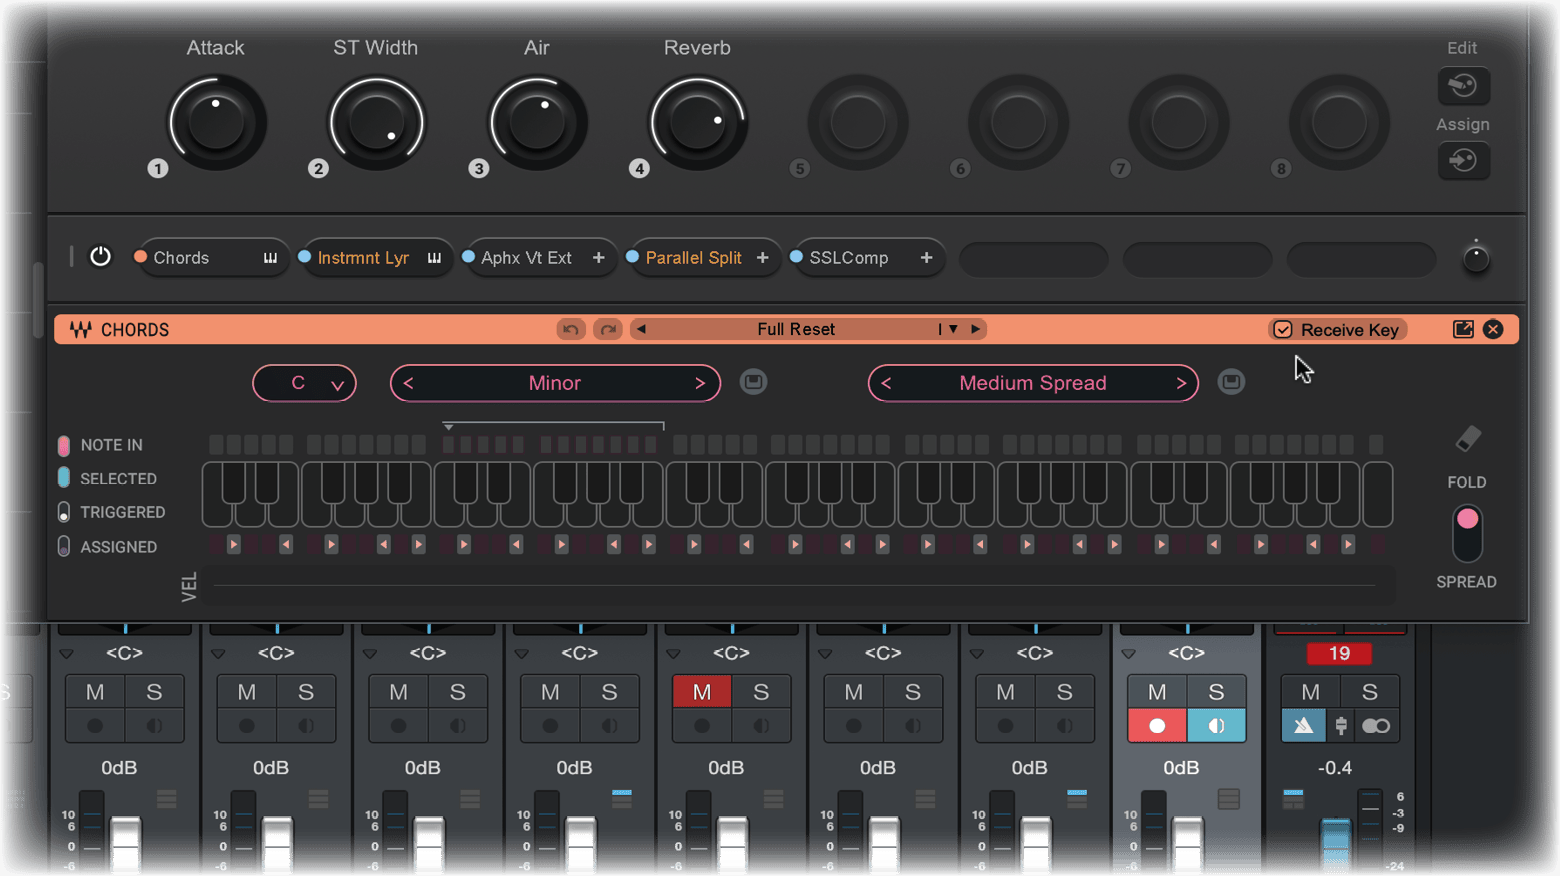Toggle the Receive Key checkbox
The width and height of the screenshot is (1560, 876).
(1283, 330)
